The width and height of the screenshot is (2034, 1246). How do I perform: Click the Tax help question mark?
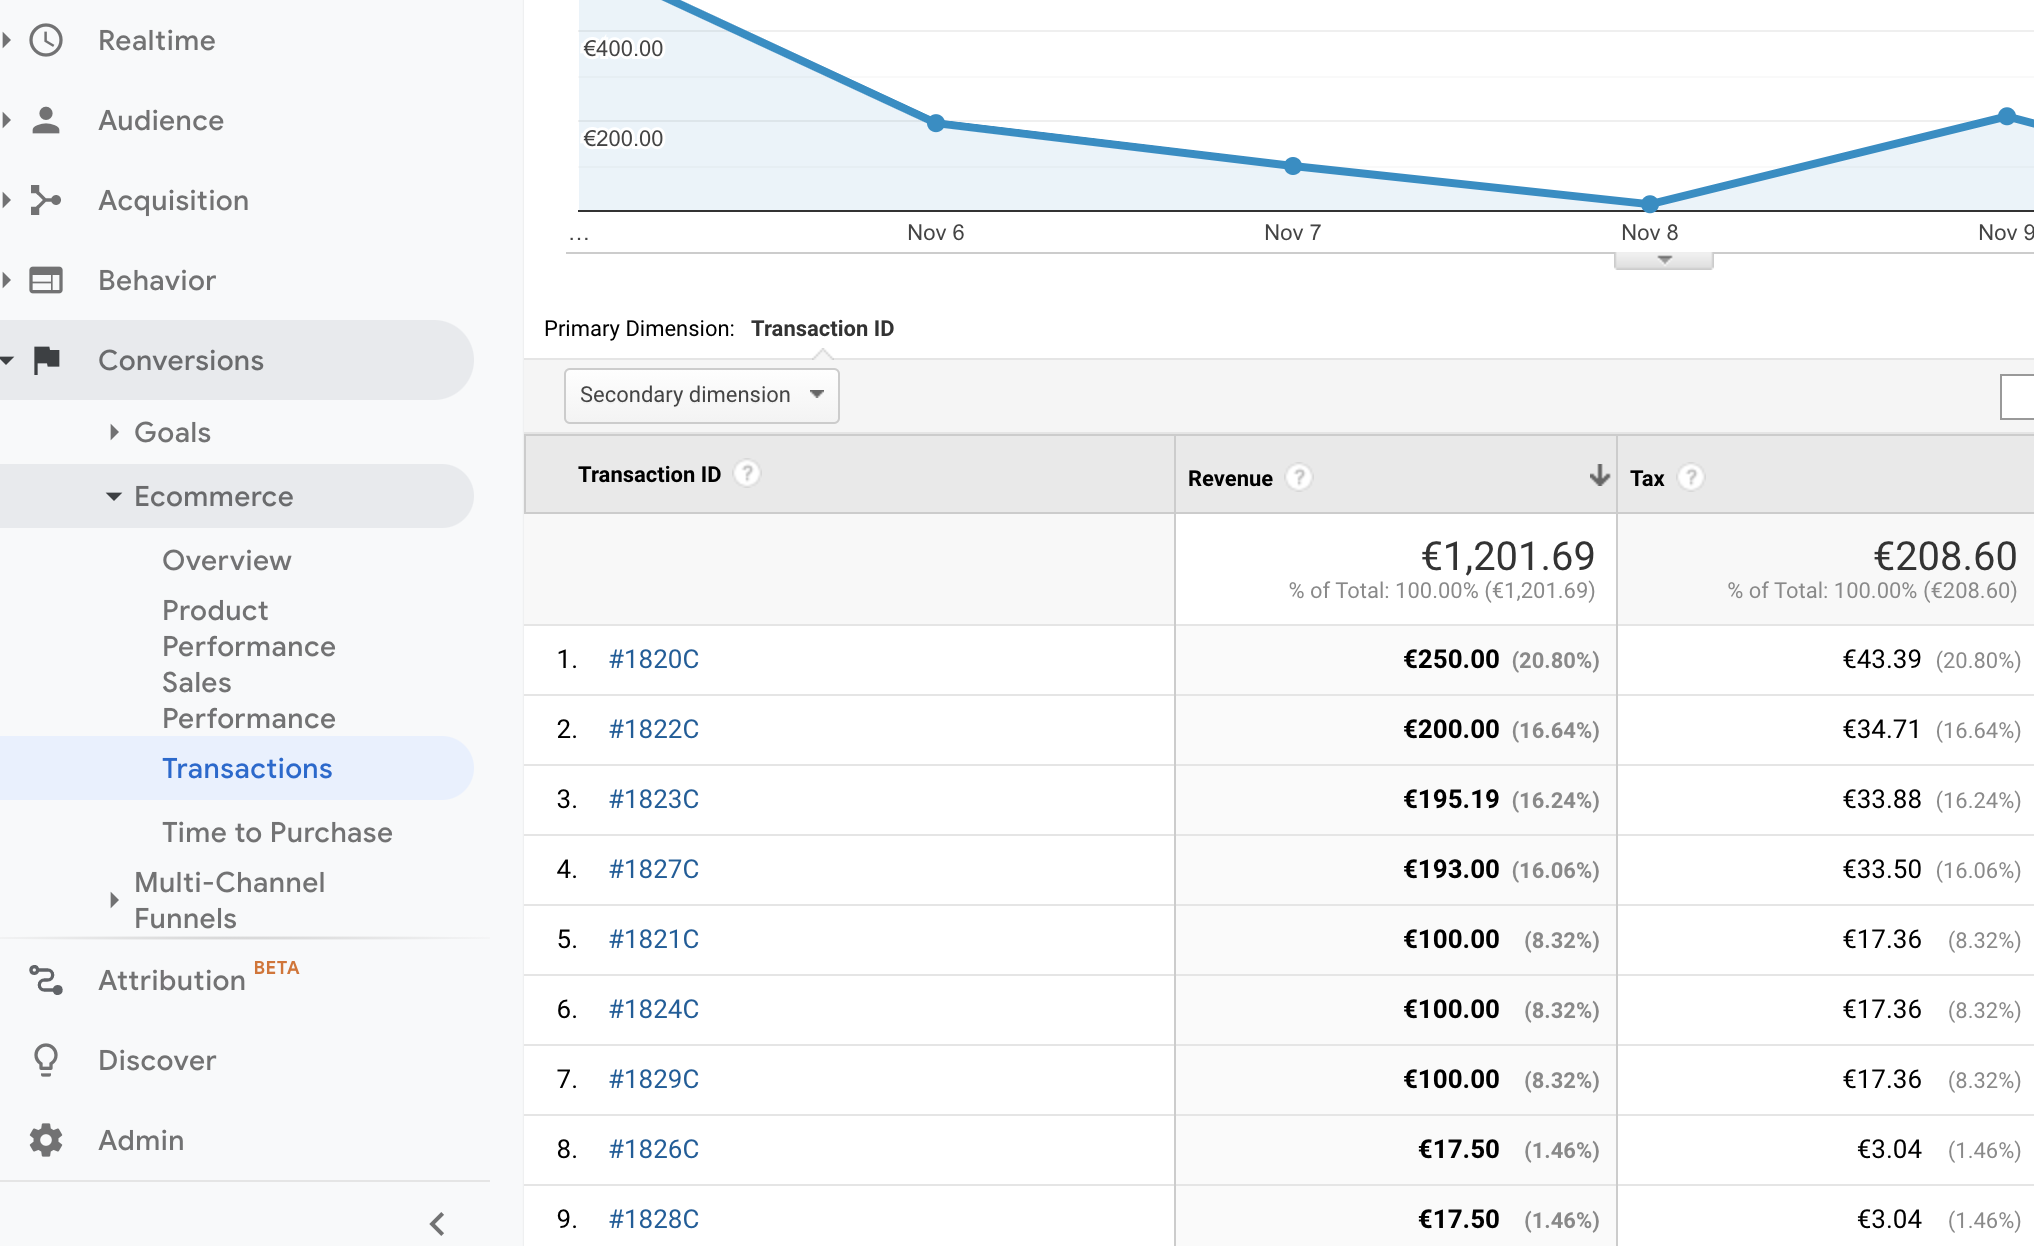[1691, 478]
